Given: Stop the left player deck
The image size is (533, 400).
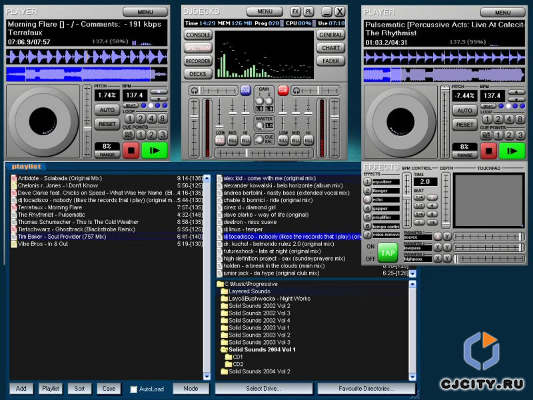Looking at the screenshot, I should coord(131,150).
